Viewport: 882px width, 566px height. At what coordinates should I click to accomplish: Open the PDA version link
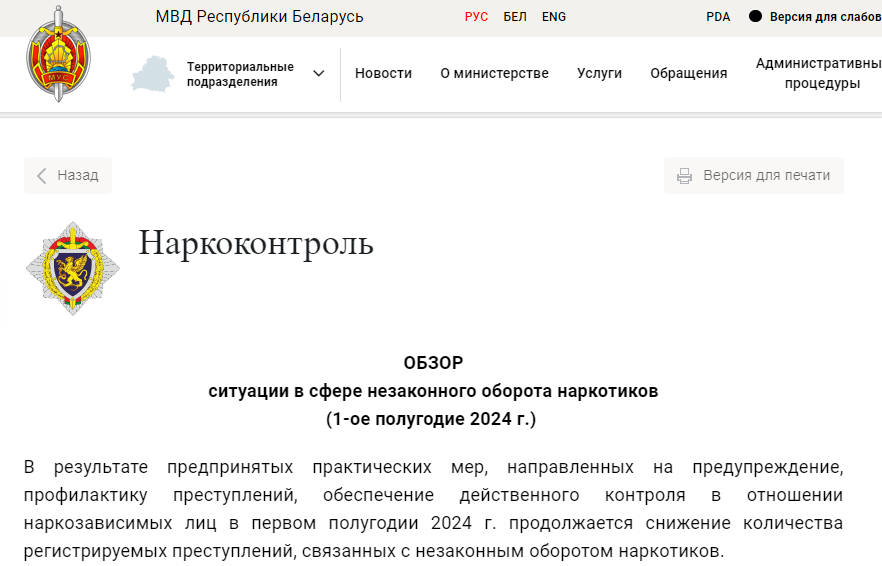718,17
